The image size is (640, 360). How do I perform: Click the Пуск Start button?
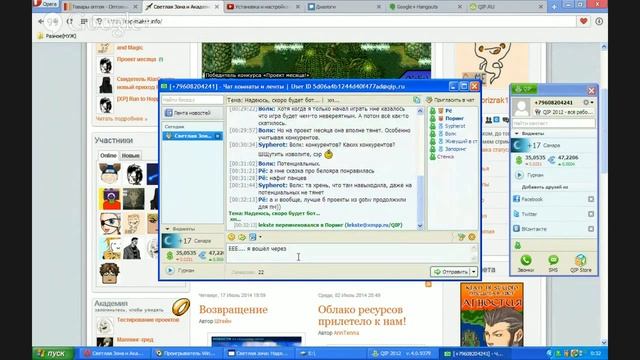(53, 353)
